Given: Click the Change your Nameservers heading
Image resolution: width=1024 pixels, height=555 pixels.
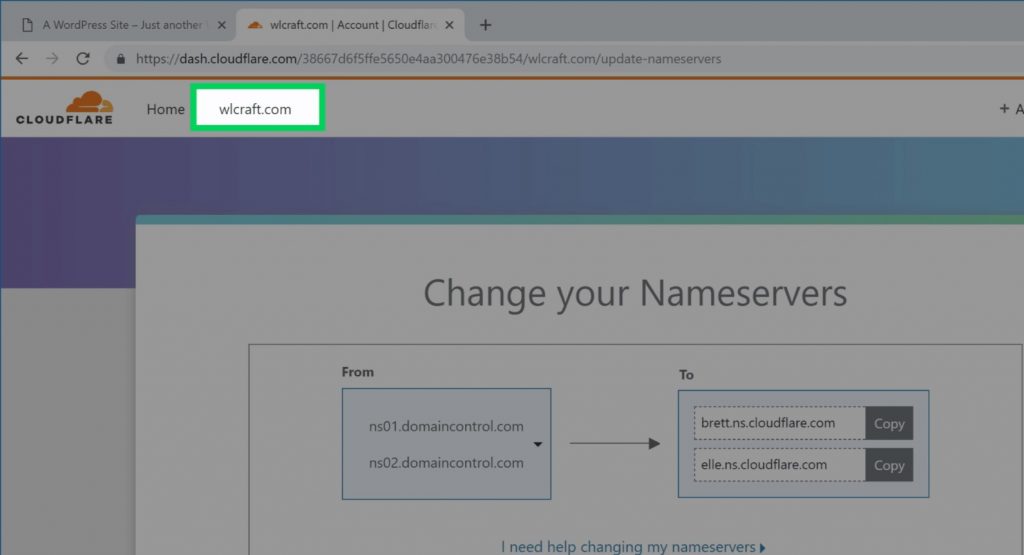Looking at the screenshot, I should [635, 293].
